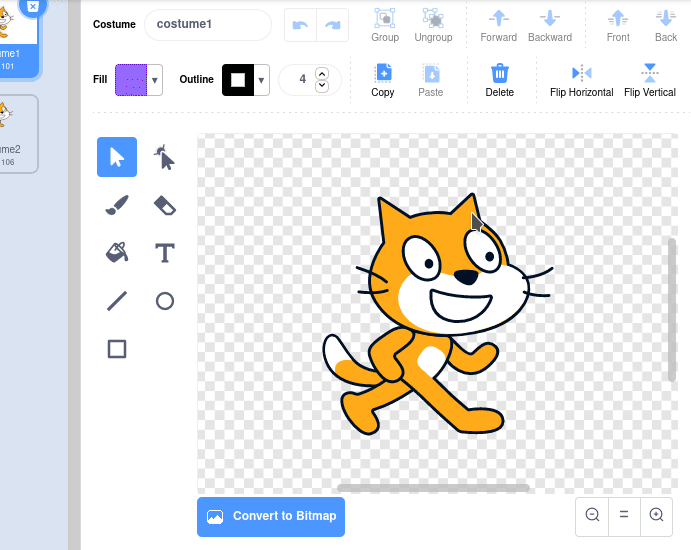Select the Circle tool
The height and width of the screenshot is (550, 691).
165,301
